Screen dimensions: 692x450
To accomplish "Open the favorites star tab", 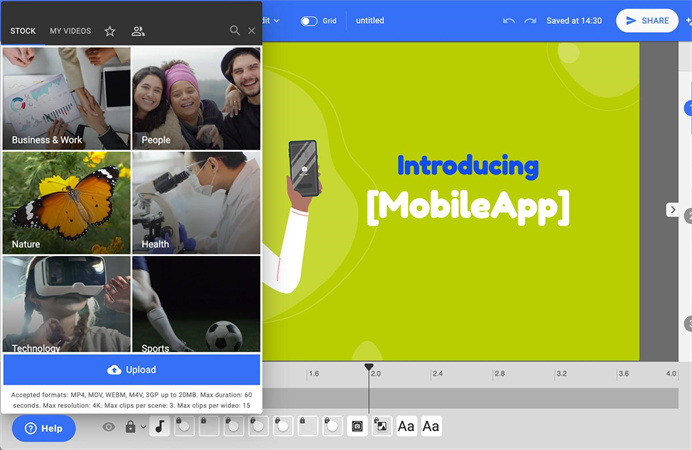I will tap(110, 31).
